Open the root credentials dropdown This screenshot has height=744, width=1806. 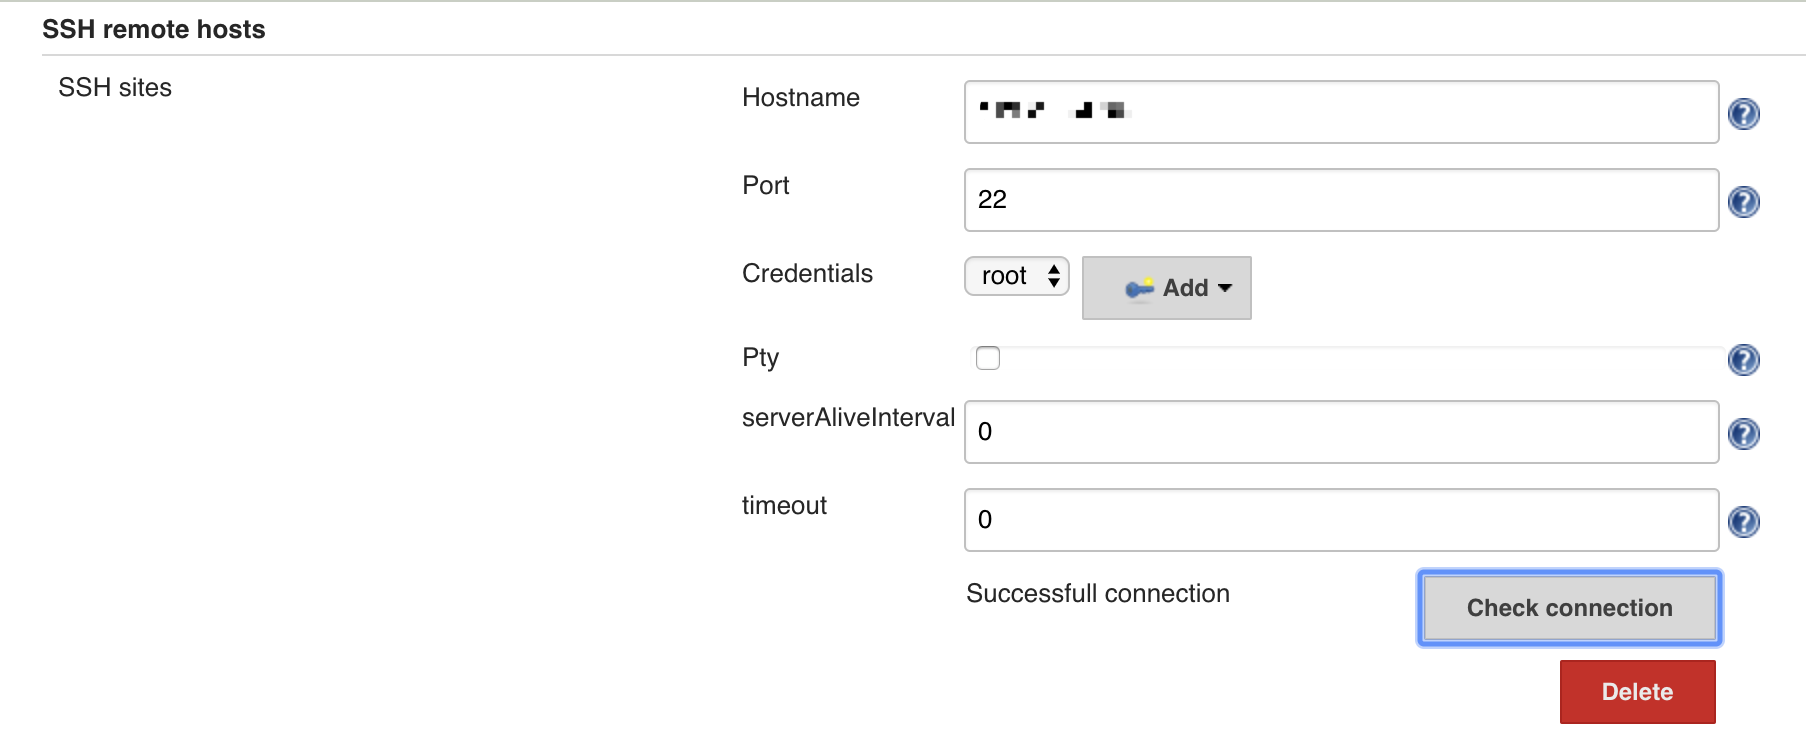click(x=1016, y=276)
